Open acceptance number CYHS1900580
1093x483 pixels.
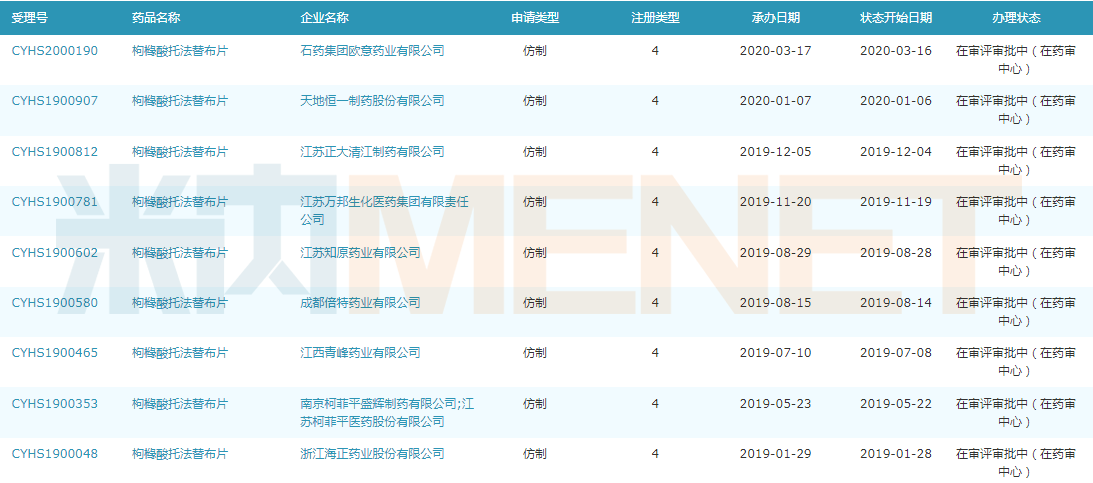coord(54,303)
